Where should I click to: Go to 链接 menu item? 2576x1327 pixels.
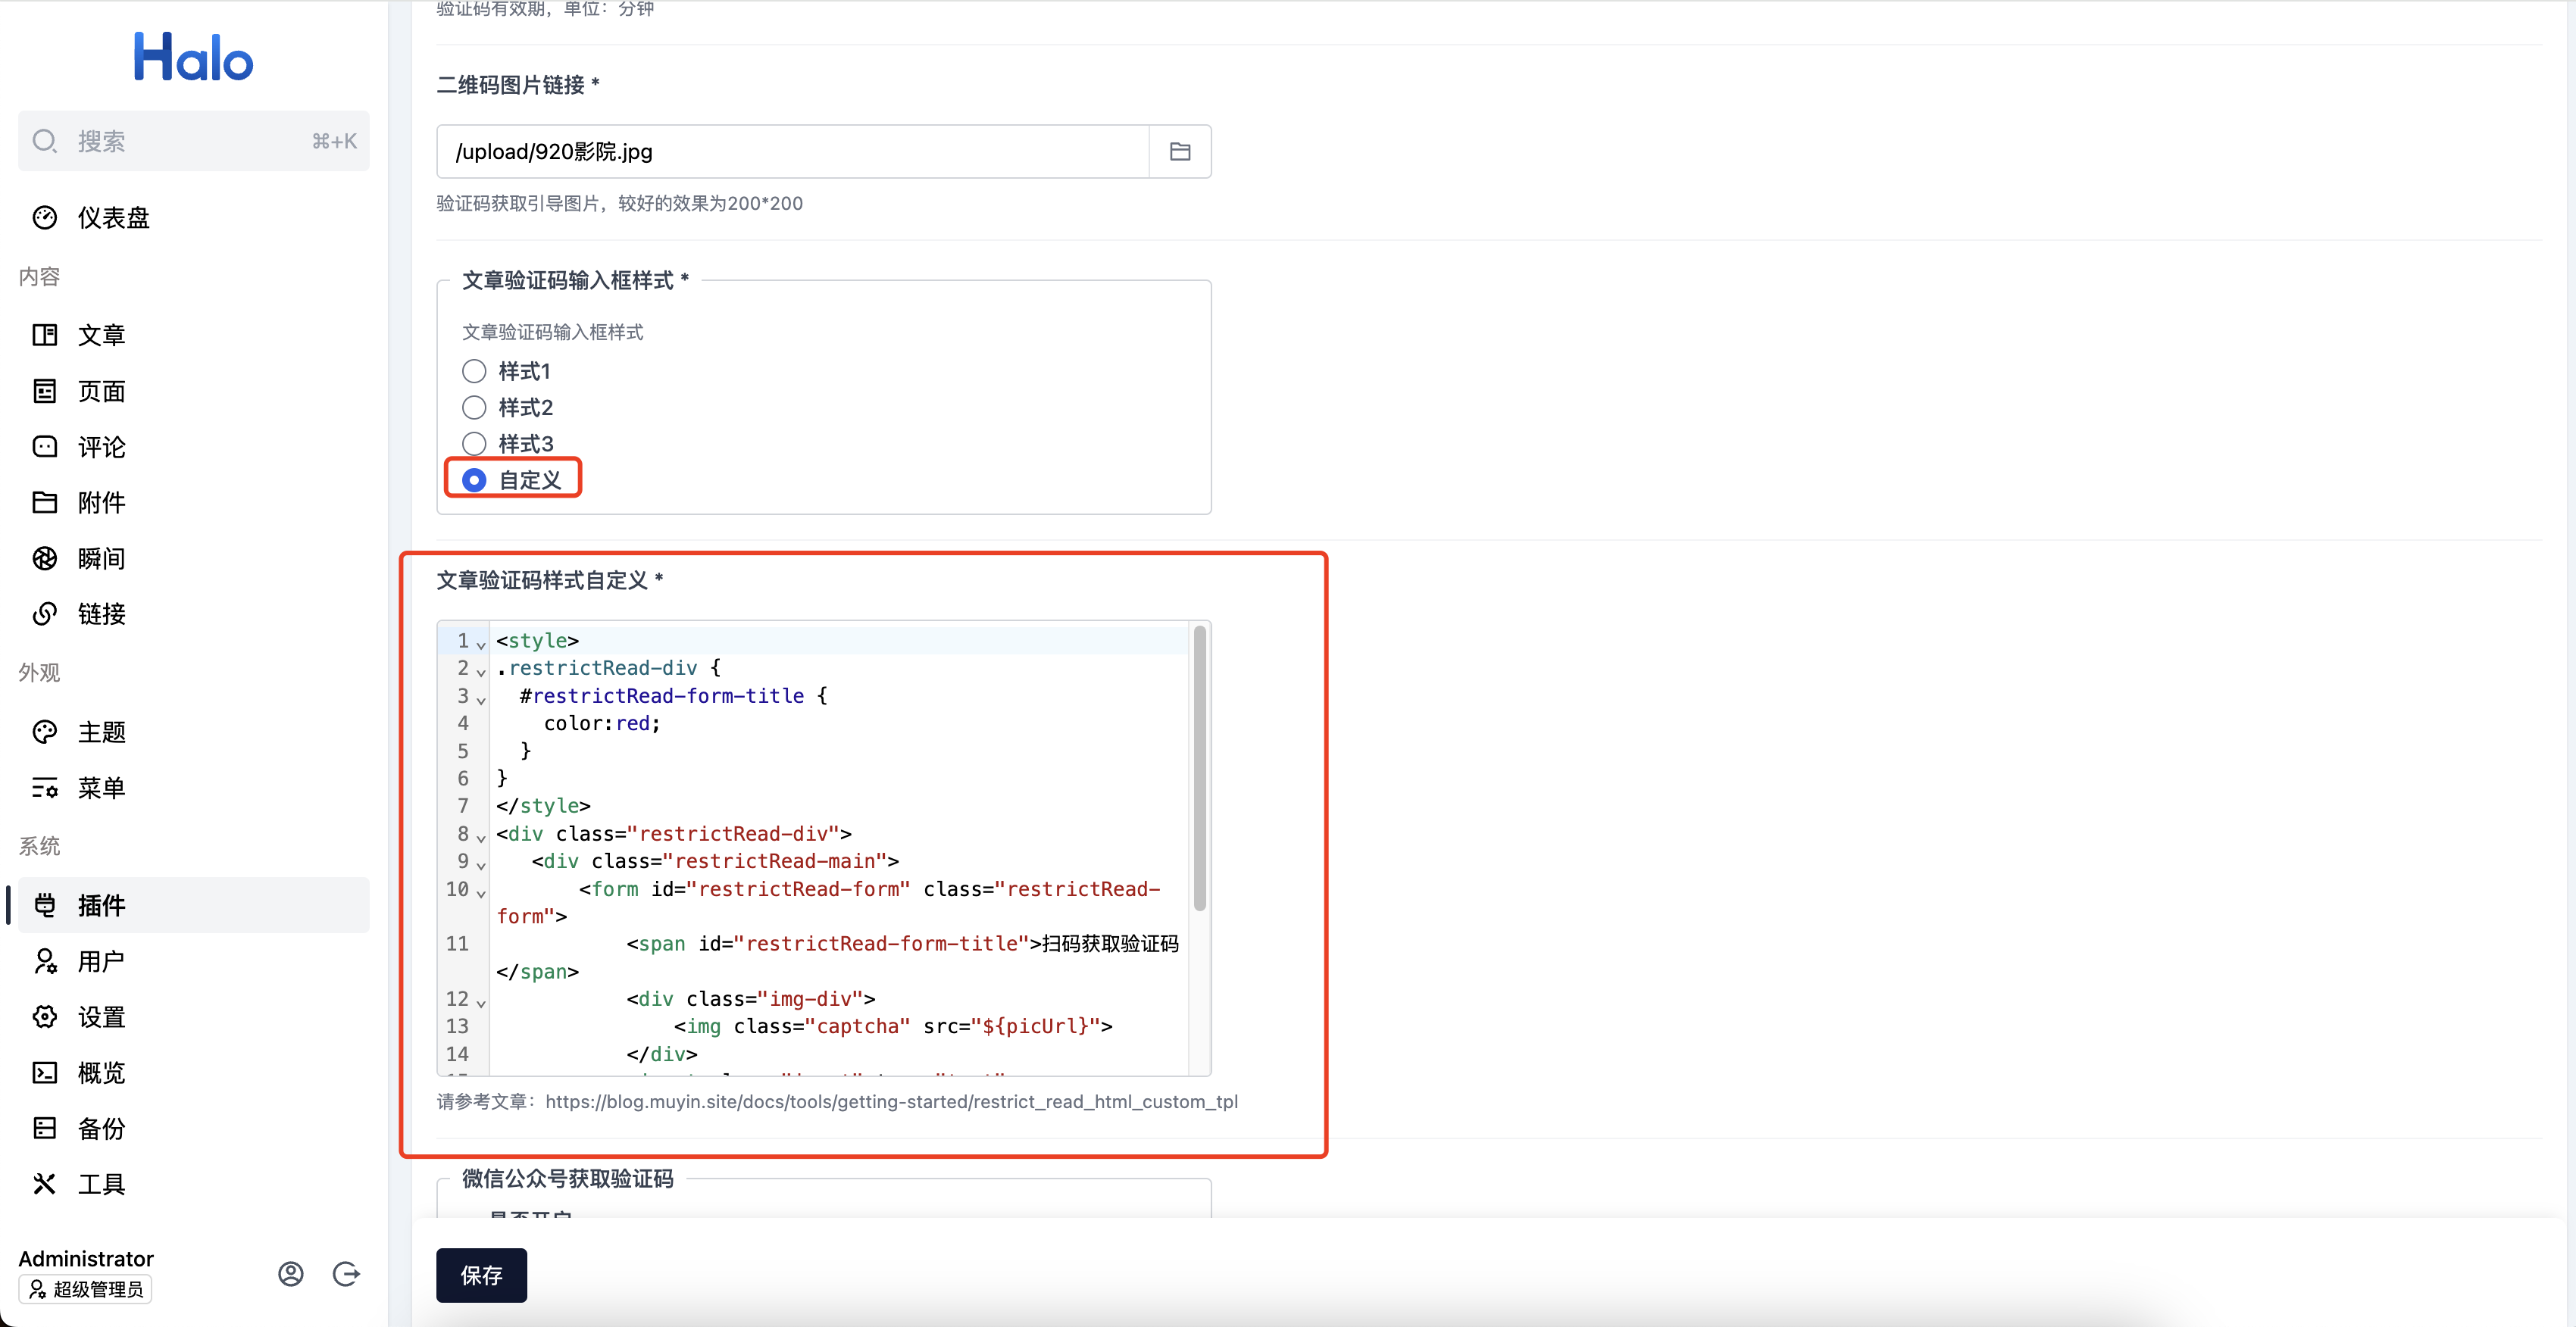193,614
